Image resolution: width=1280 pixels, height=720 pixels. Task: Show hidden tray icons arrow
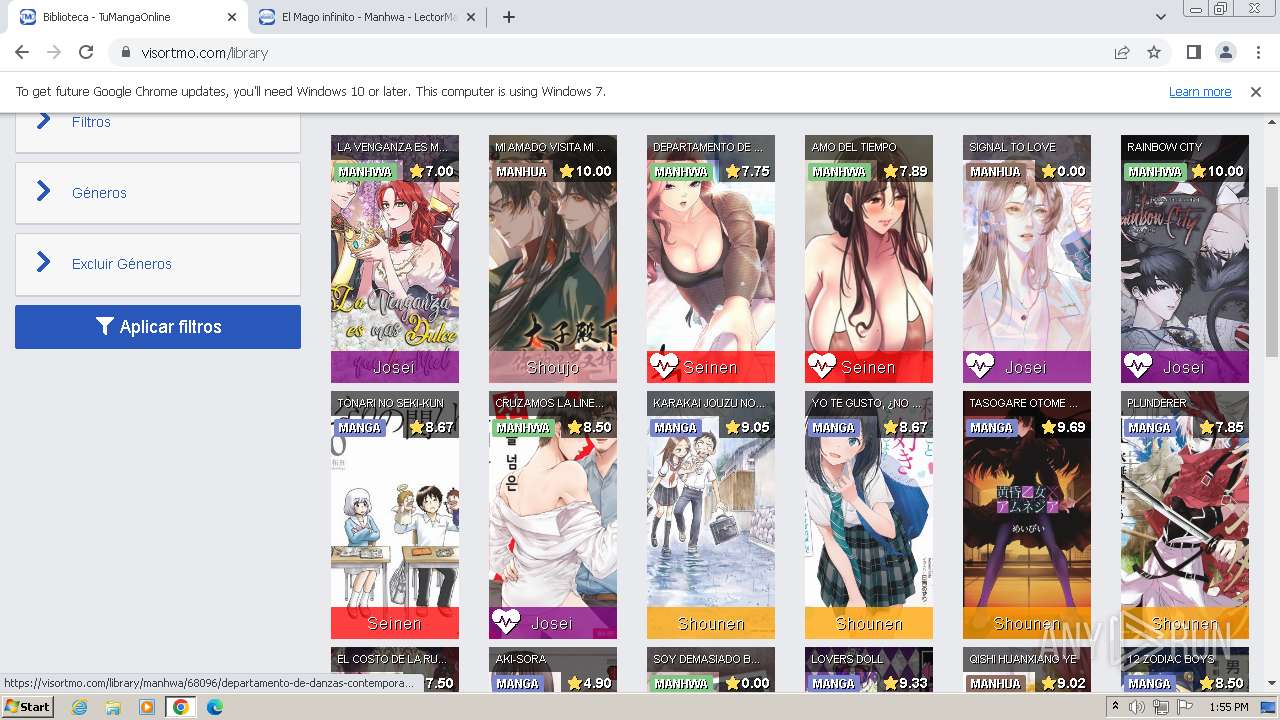point(1115,707)
